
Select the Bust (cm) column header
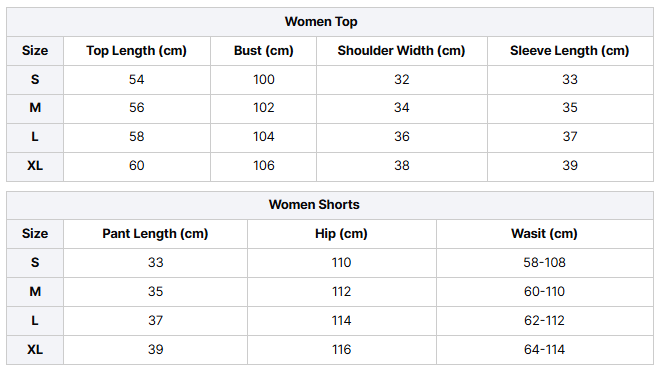coord(263,50)
